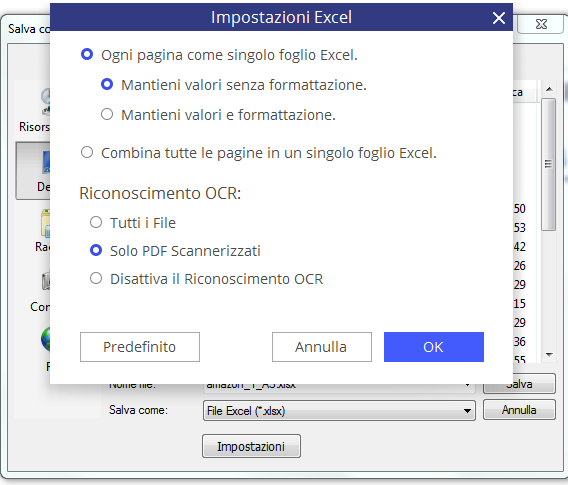The height and width of the screenshot is (485, 568).
Task: Close the Impostazioni Excel dialog with X
Action: click(499, 17)
